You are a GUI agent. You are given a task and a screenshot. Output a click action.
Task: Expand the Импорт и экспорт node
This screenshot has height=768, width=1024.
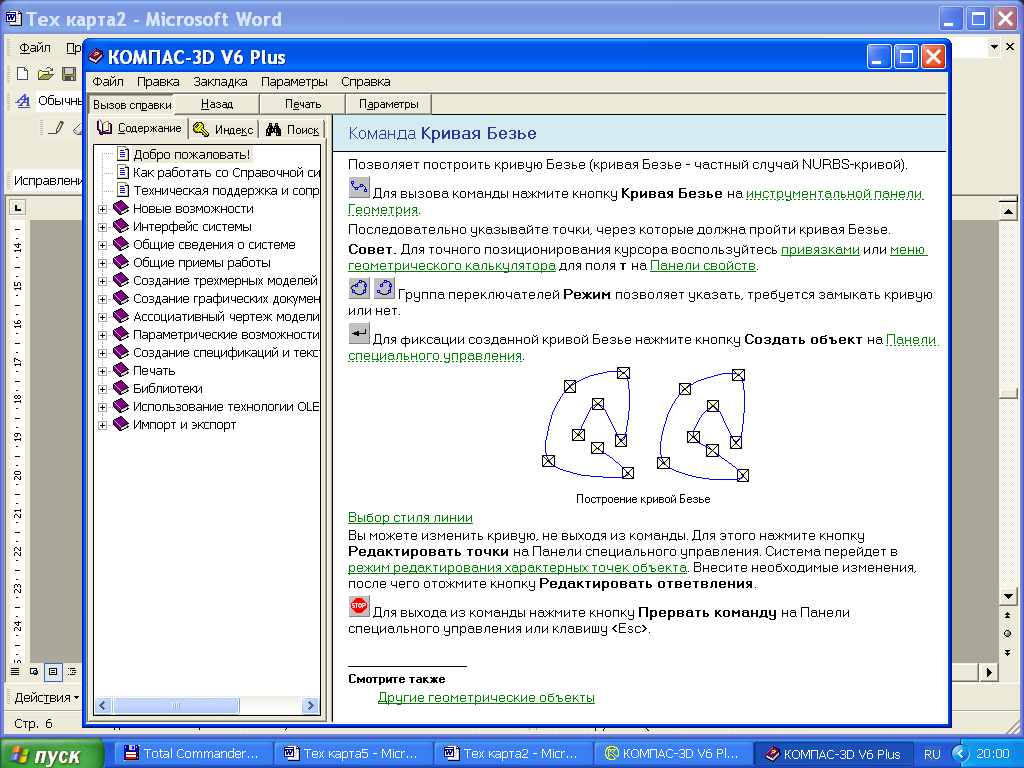(x=103, y=425)
